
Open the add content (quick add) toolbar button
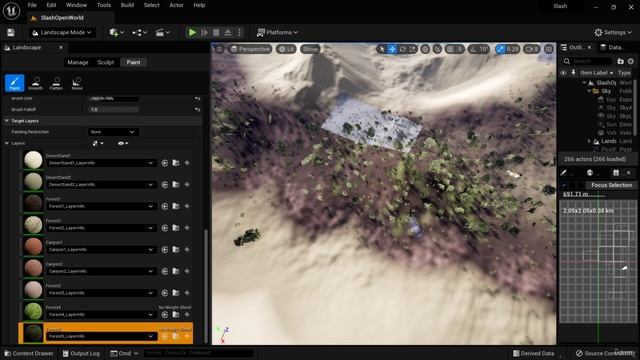pos(116,32)
